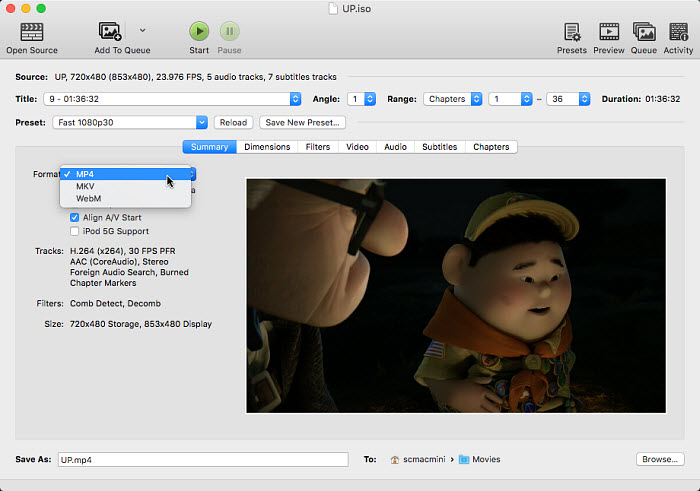Click the yellow minimize window button
700x491 pixels.
[26, 8]
